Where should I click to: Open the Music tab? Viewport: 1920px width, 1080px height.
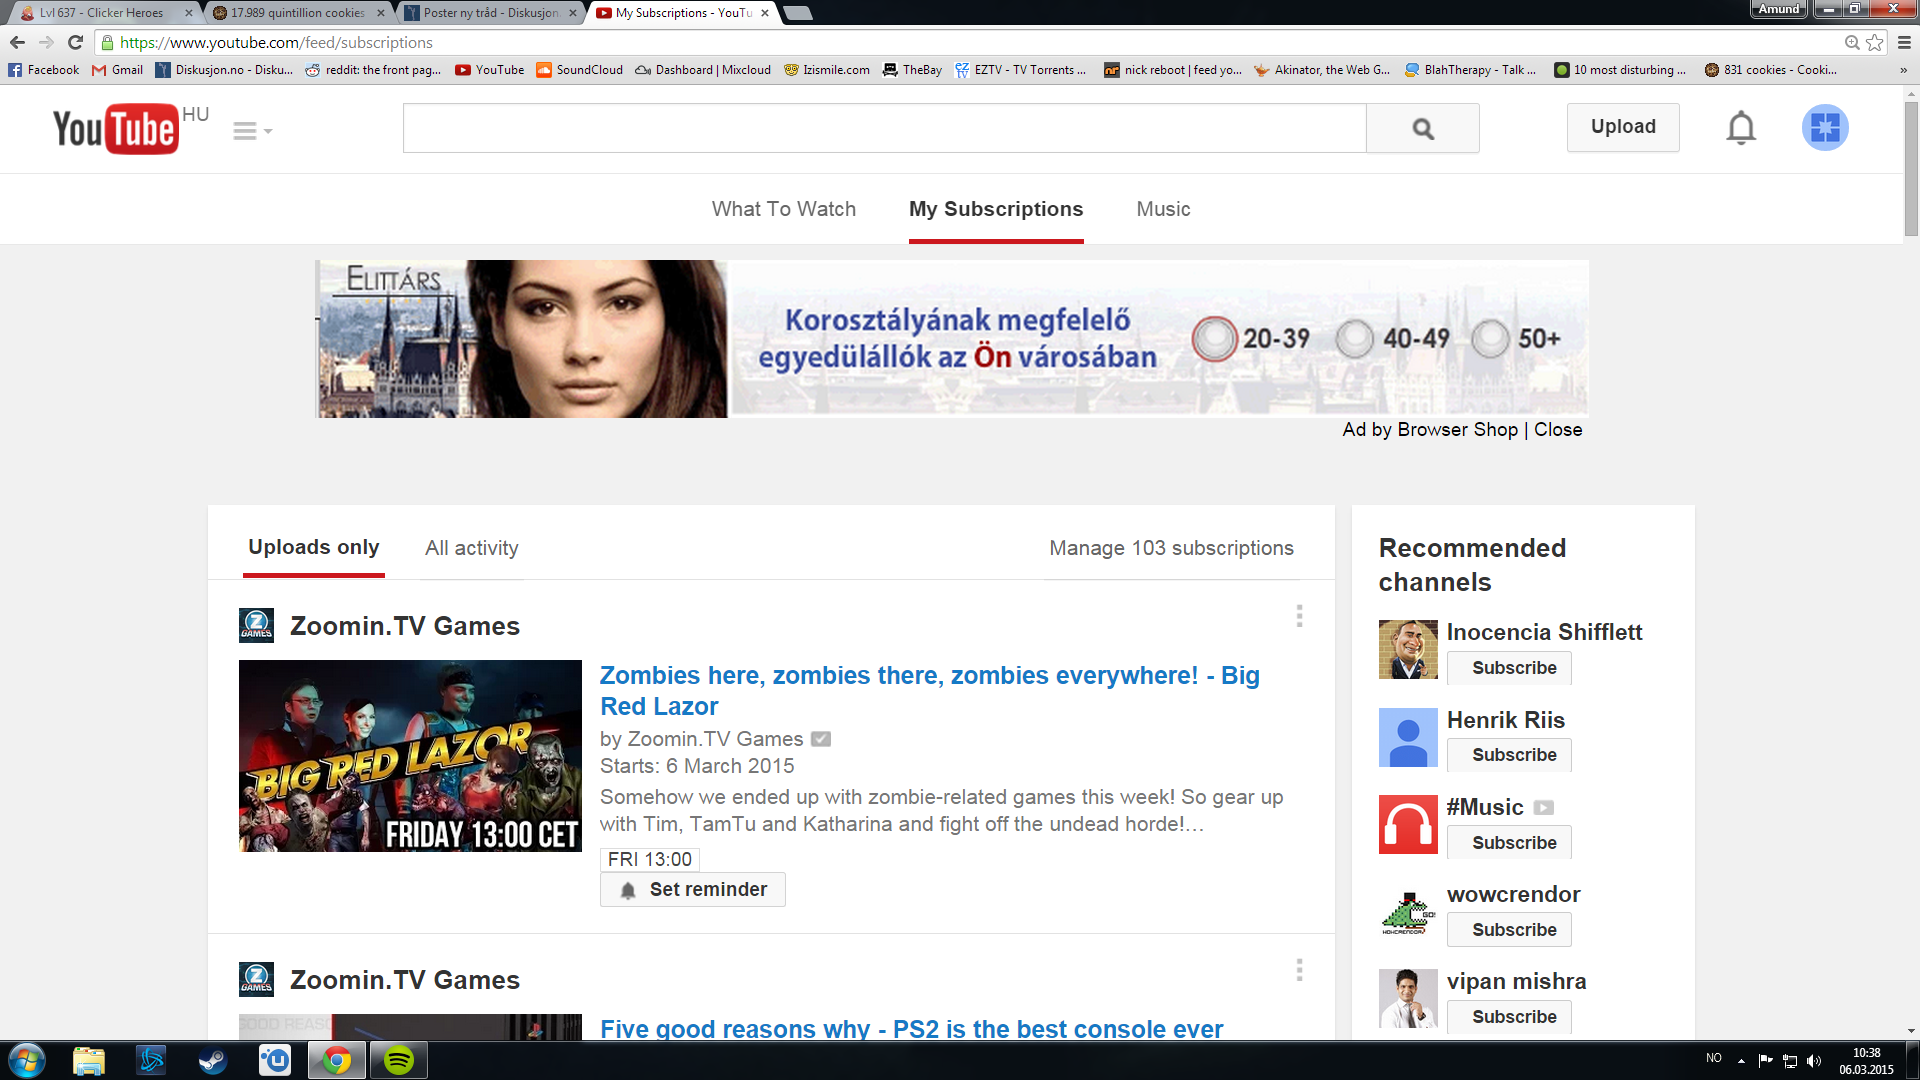[1162, 209]
